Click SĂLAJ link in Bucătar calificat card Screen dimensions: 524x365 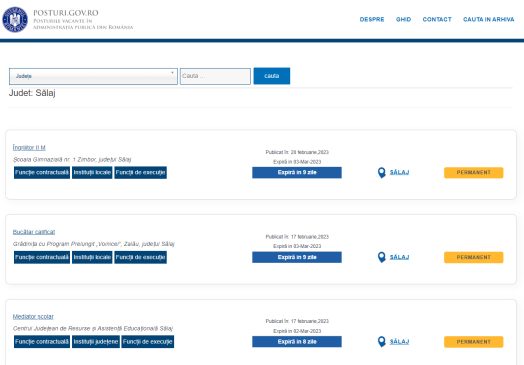(x=399, y=257)
